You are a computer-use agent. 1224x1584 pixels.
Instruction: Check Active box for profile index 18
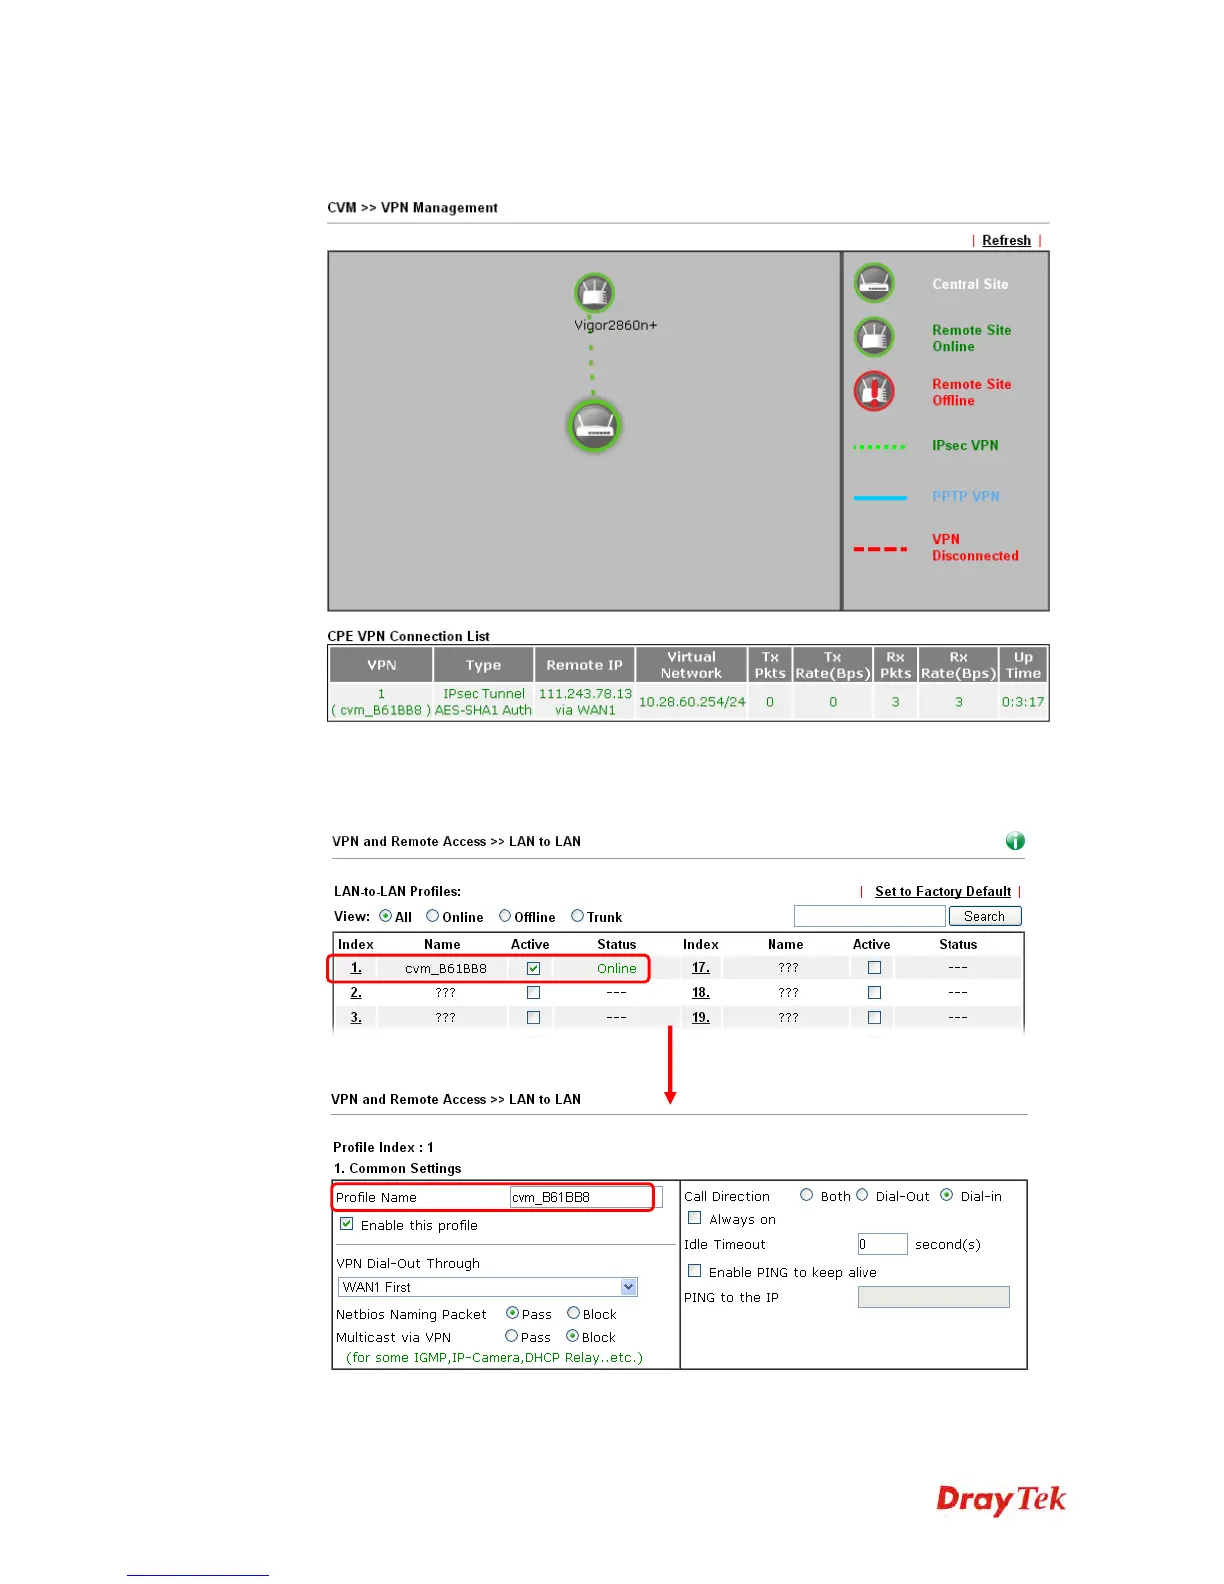pyautogui.click(x=874, y=993)
